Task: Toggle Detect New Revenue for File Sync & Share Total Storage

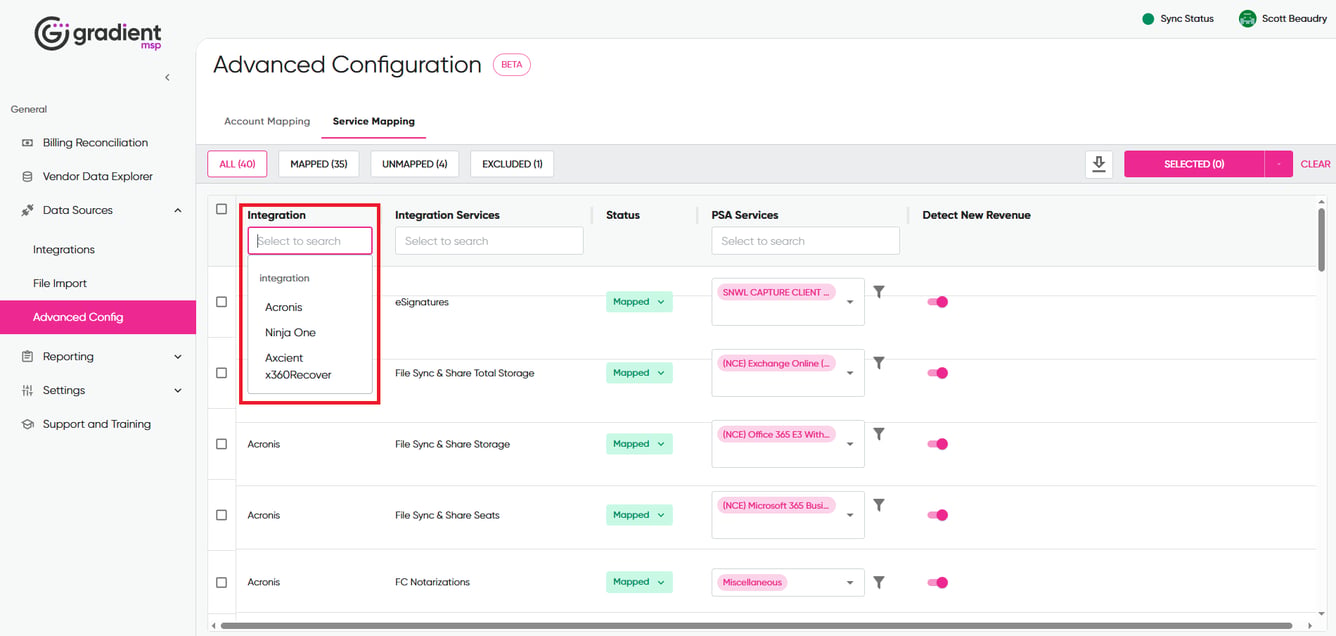Action: point(937,373)
